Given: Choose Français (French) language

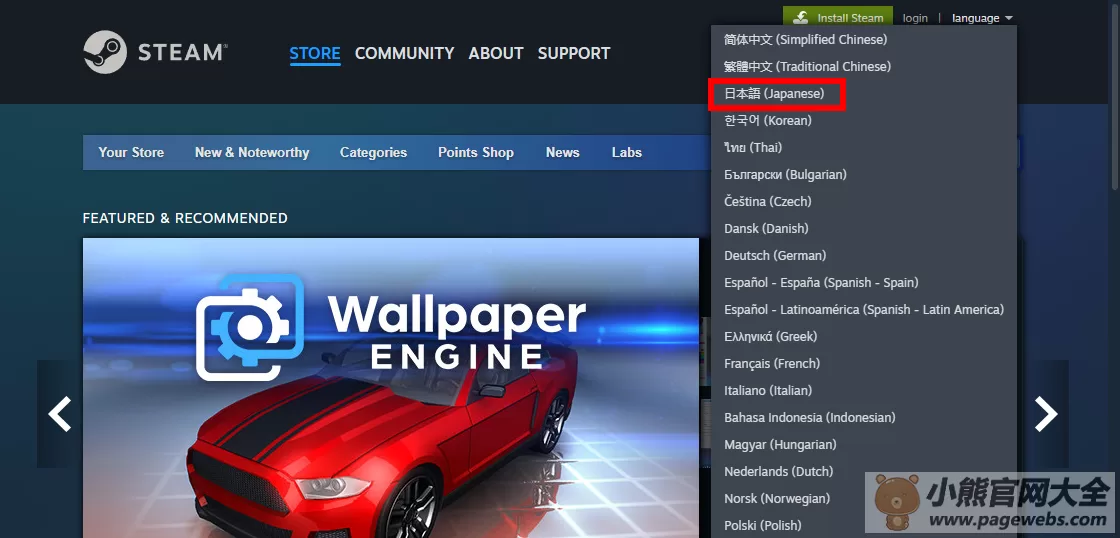Looking at the screenshot, I should tap(864, 364).
